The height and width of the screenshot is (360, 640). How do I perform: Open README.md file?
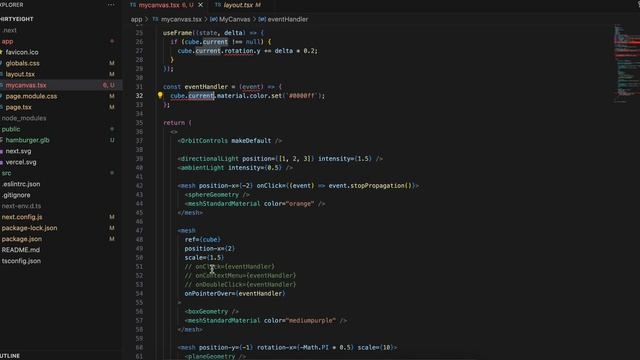(x=21, y=250)
